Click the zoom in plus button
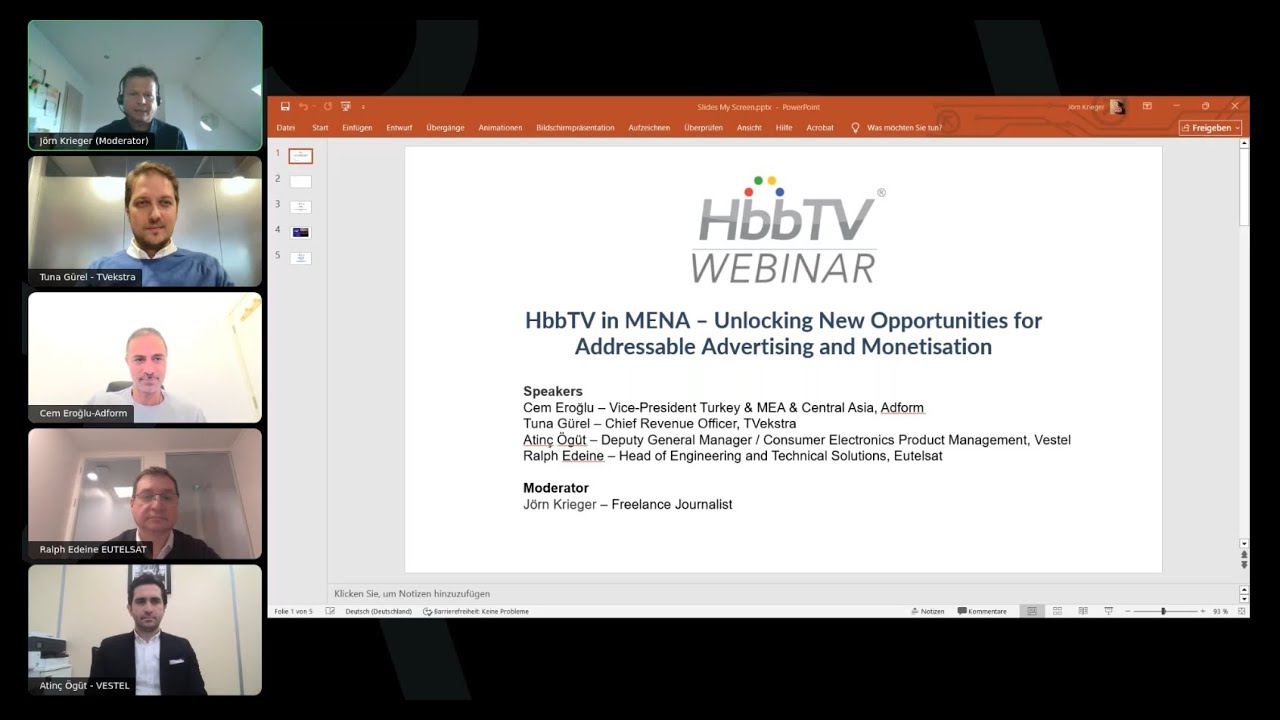 [x=1202, y=611]
